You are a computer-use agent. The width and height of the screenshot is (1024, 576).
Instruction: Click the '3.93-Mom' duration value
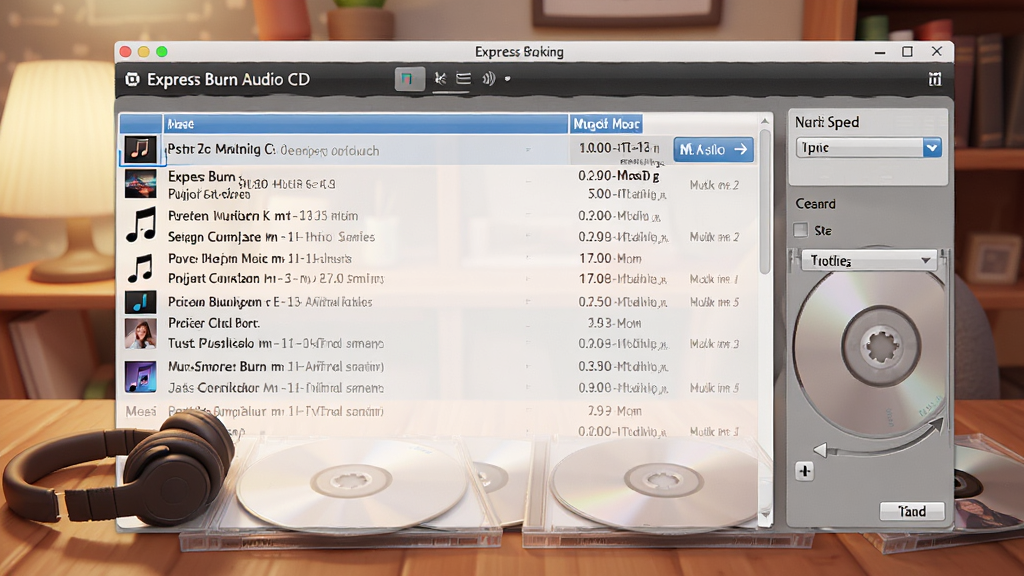click(x=614, y=323)
